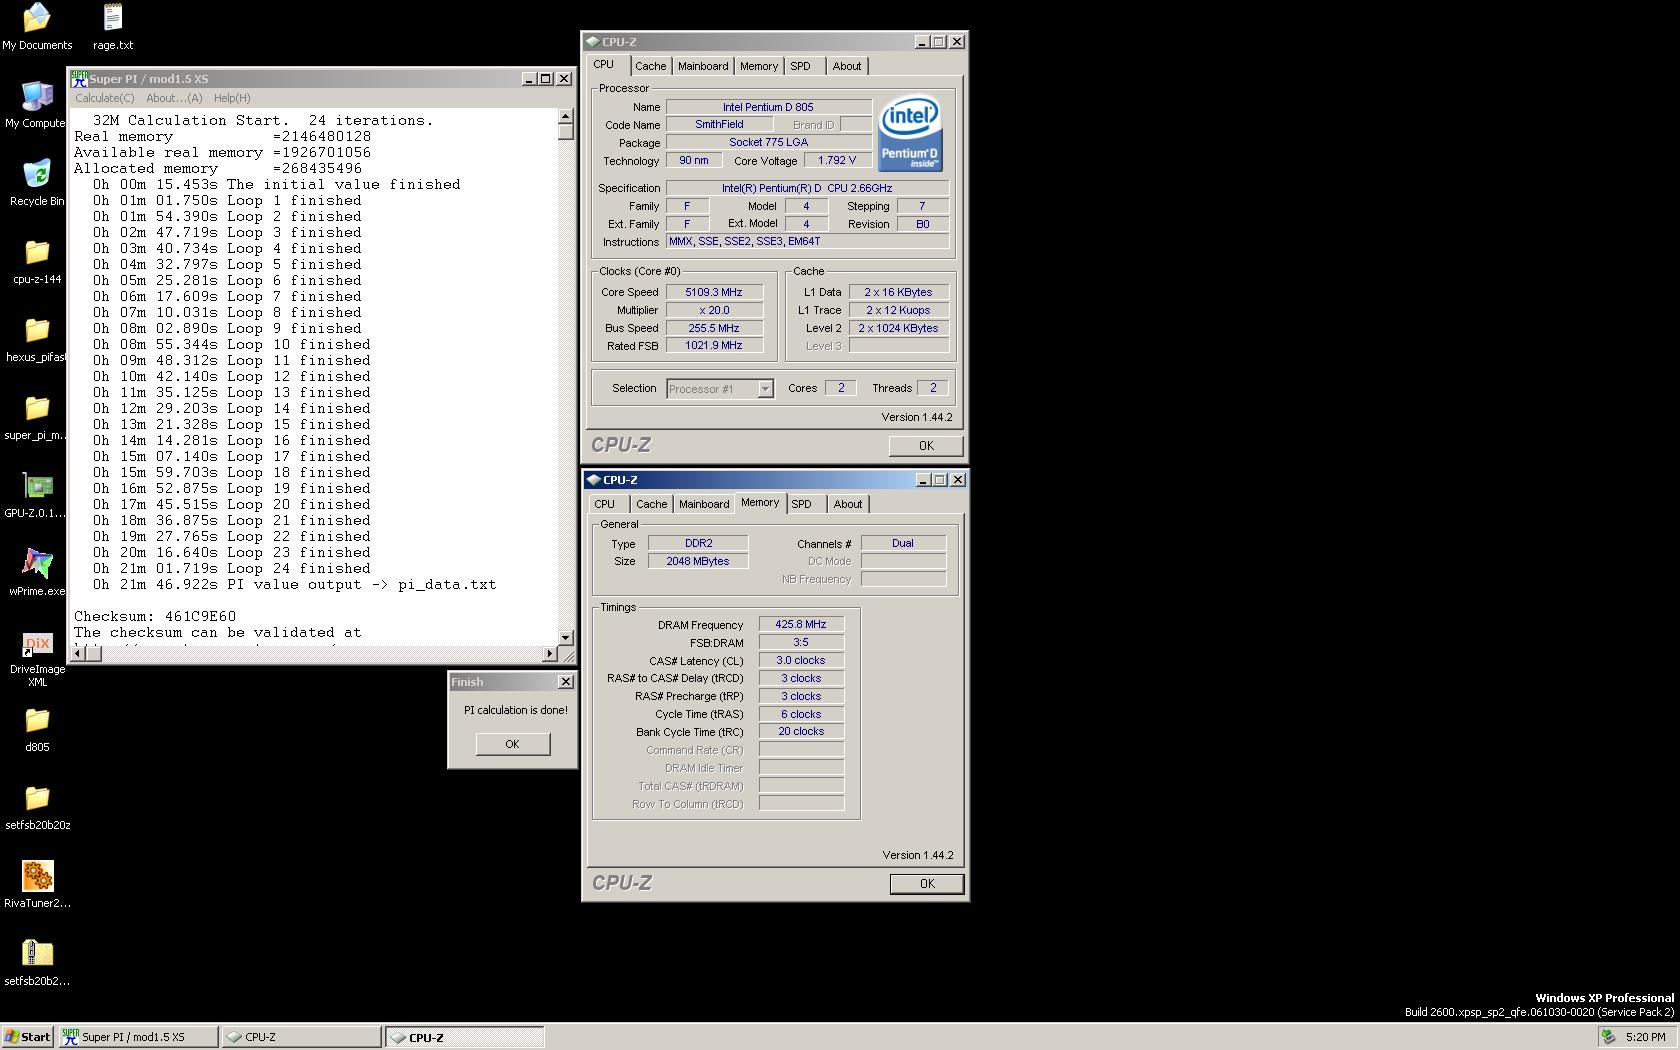Click the Super PI scroll down arrow

click(566, 637)
